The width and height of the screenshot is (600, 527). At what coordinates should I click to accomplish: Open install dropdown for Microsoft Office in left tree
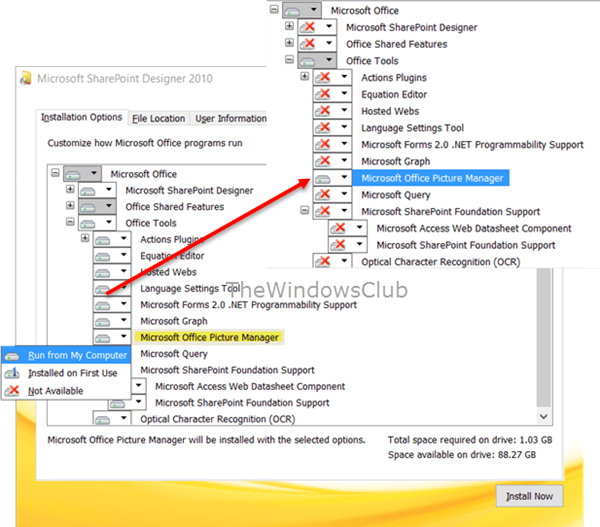pos(94,173)
